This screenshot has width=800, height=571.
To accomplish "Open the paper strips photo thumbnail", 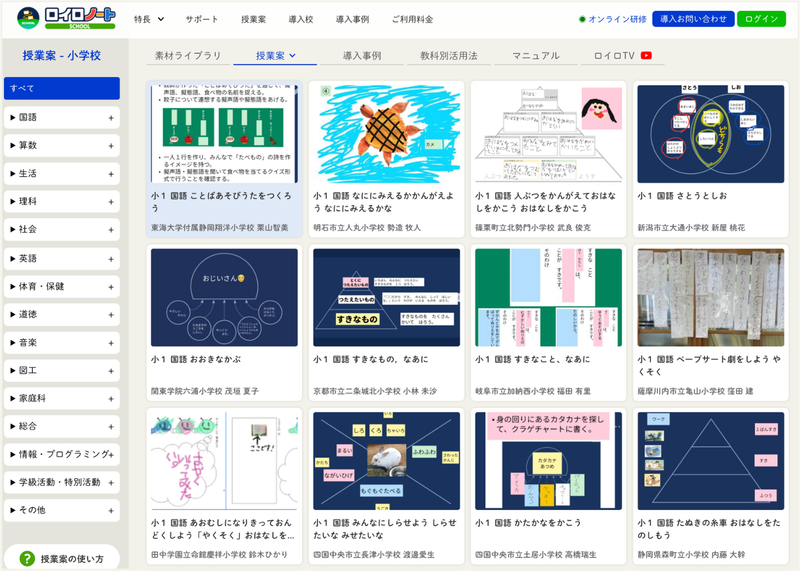I will (x=711, y=297).
